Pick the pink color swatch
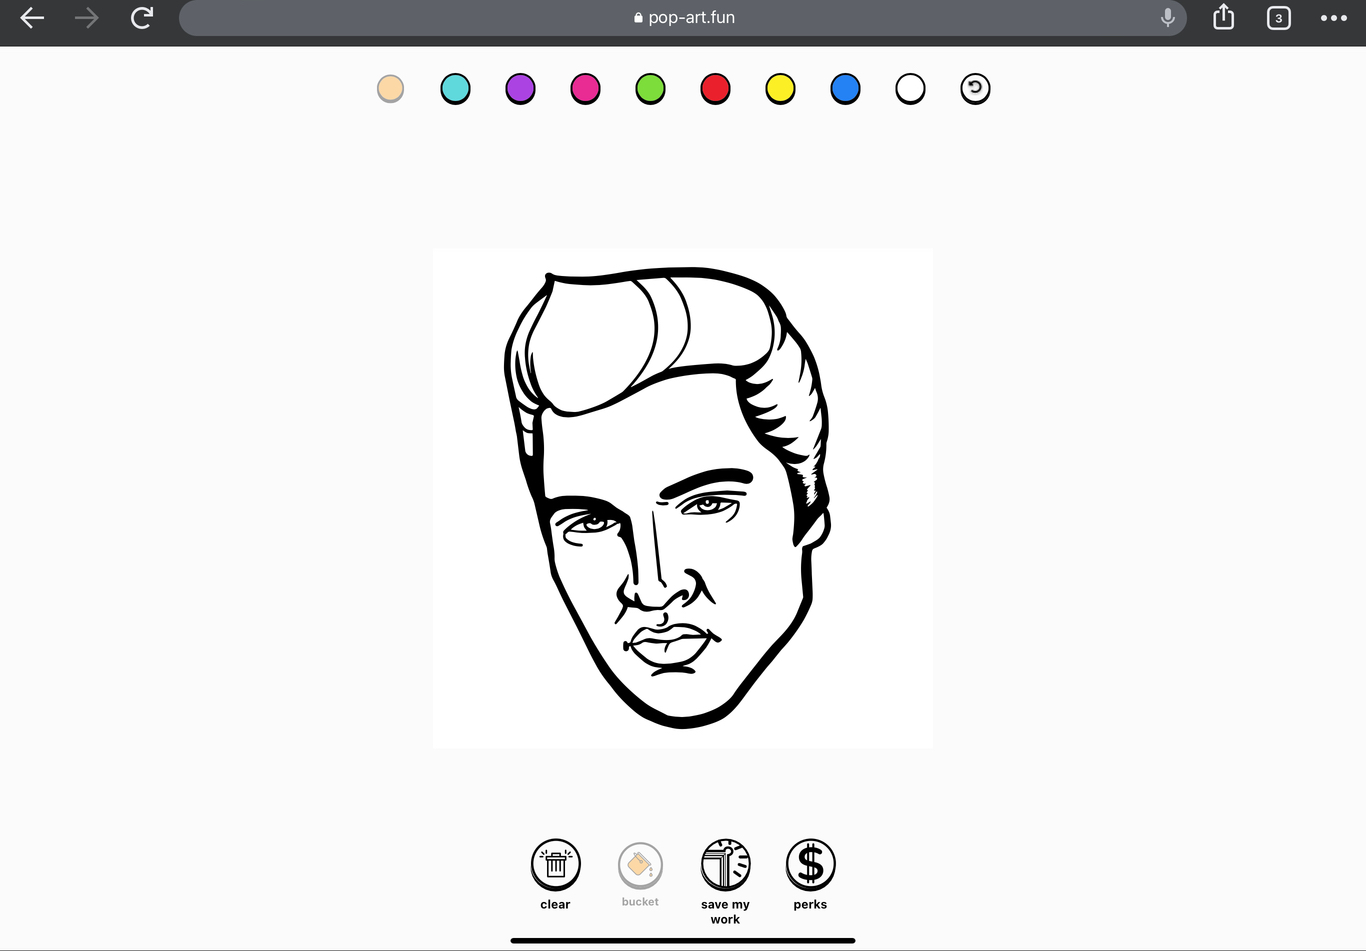The height and width of the screenshot is (951, 1366). [585, 89]
